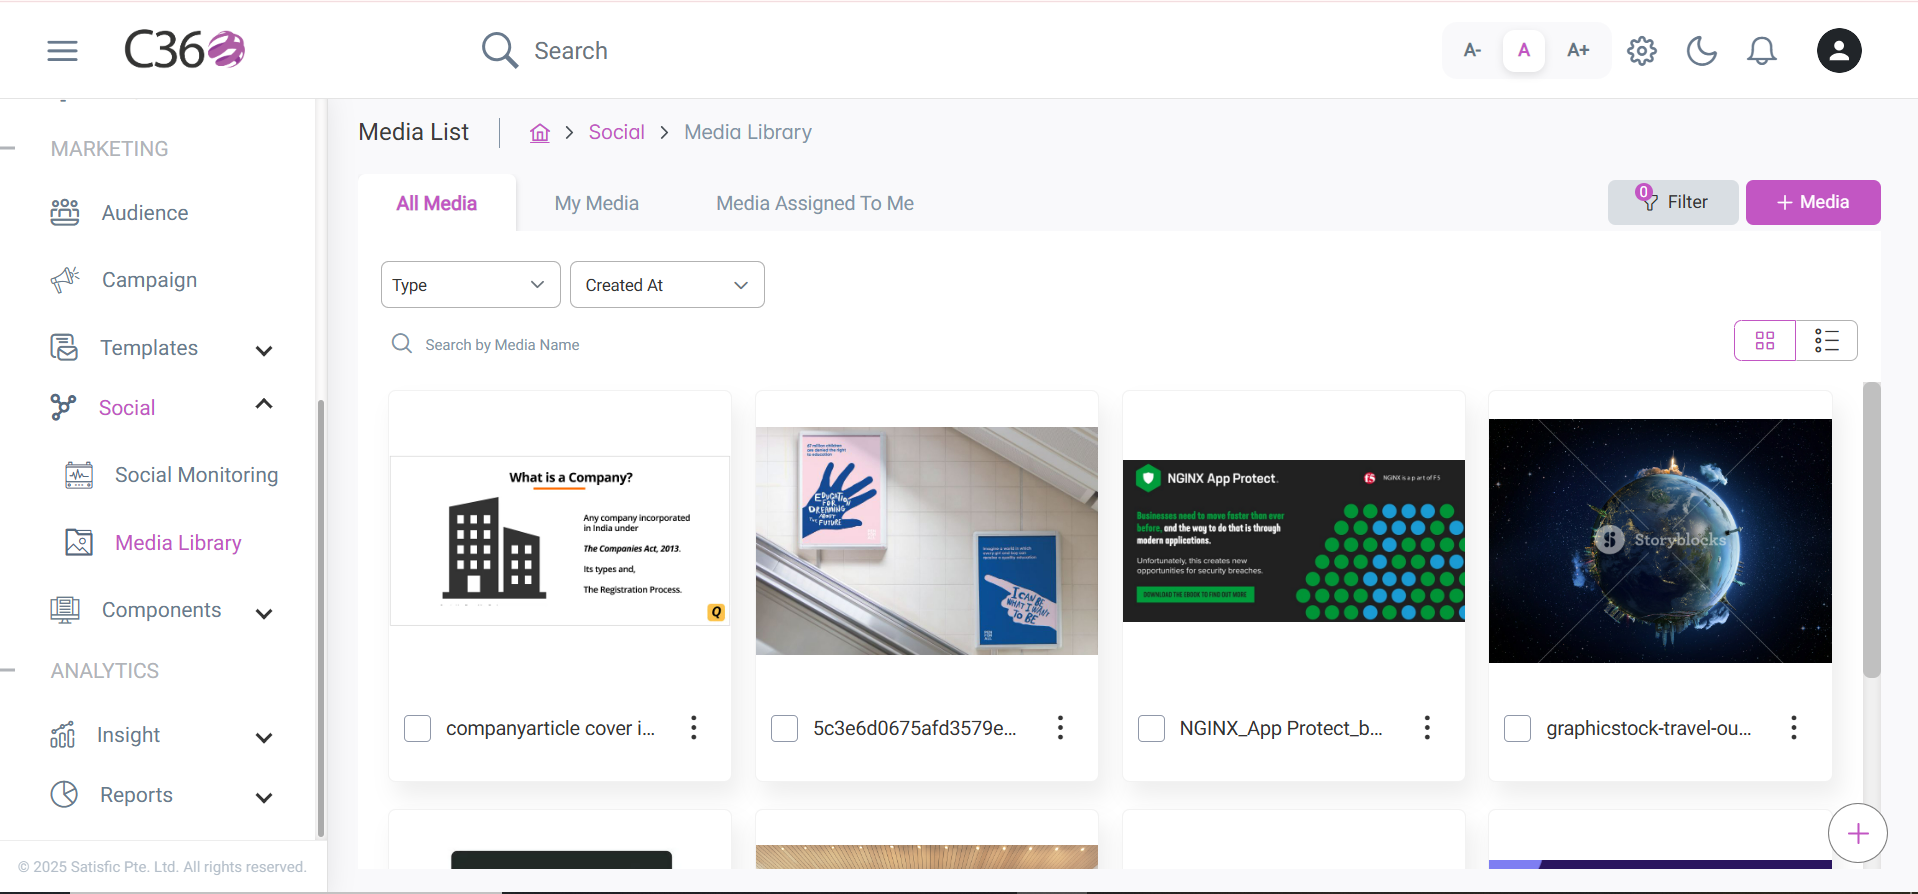Select the companyarticle cover checkbox
Screen dimensions: 1918x894
click(x=418, y=728)
